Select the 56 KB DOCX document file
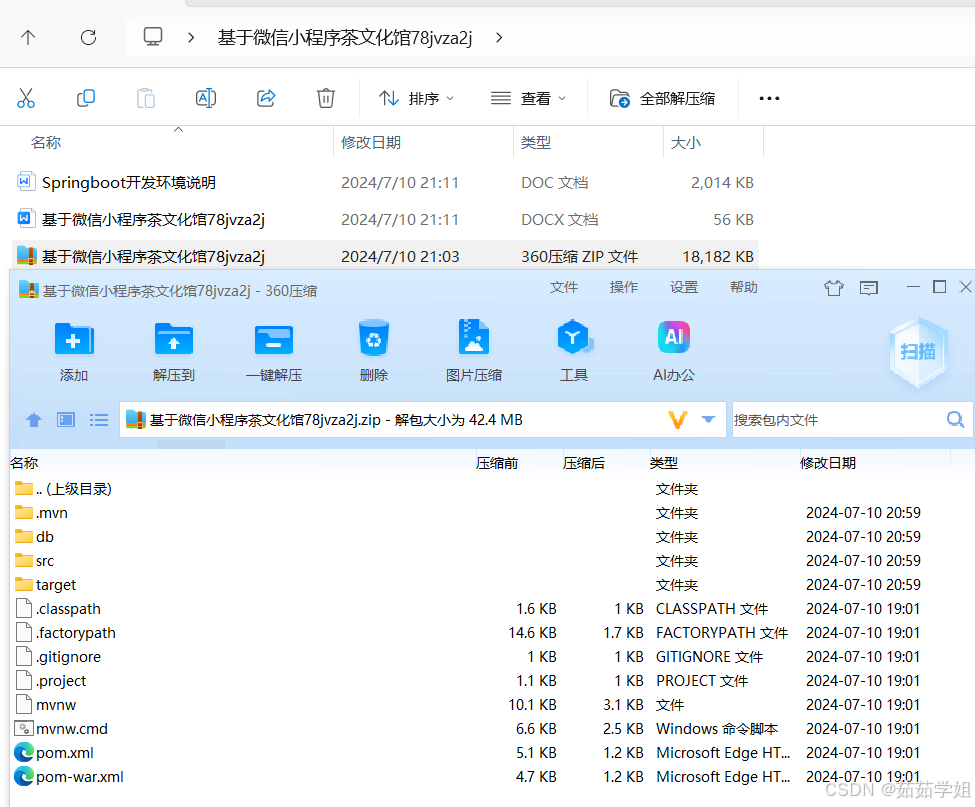The width and height of the screenshot is (975, 807). point(386,219)
